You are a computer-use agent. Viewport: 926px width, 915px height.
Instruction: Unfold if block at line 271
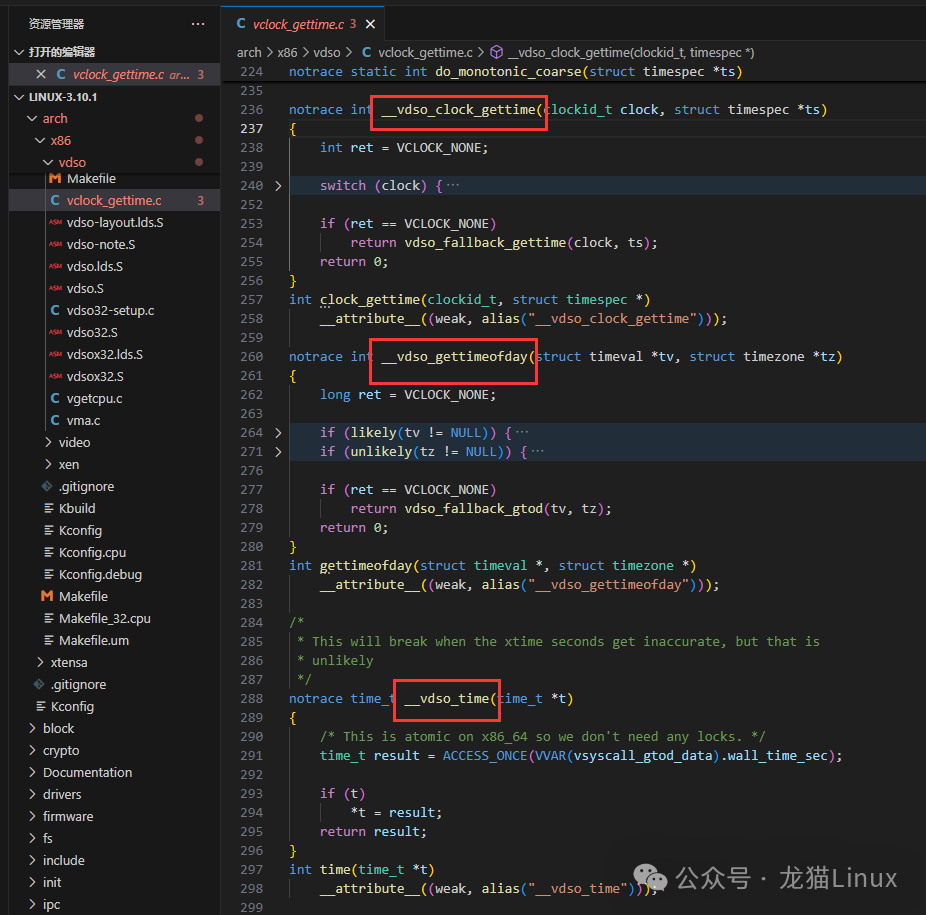(278, 451)
